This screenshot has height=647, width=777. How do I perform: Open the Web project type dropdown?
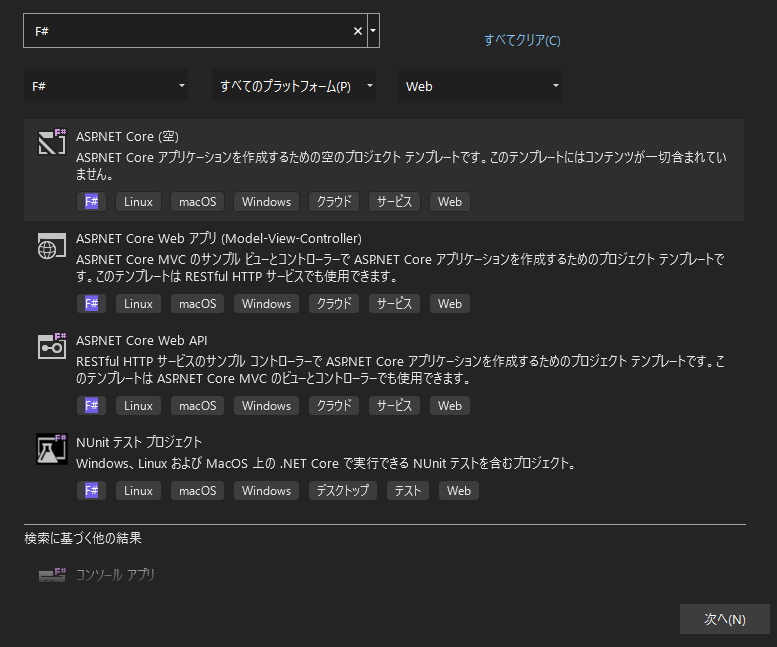pyautogui.click(x=479, y=86)
